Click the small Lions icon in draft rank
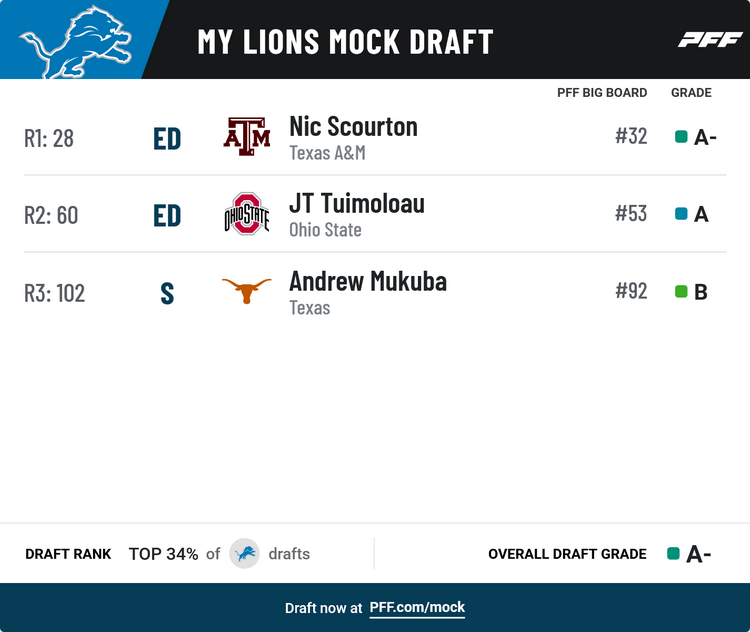This screenshot has width=750, height=632. 244,553
